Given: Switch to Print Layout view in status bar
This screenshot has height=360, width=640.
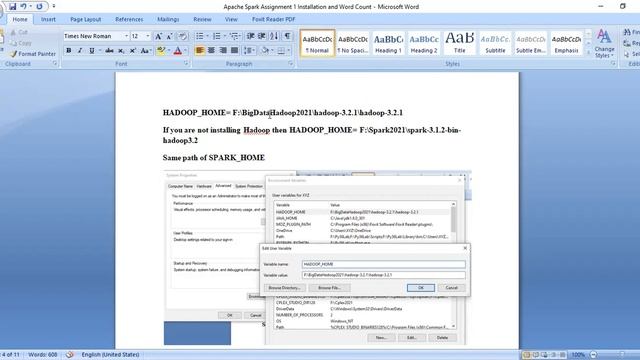Looking at the screenshot, I should (x=527, y=355).
